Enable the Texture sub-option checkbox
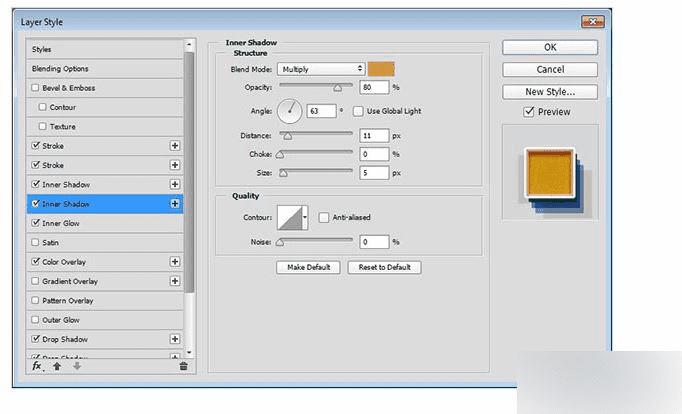 [x=42, y=126]
